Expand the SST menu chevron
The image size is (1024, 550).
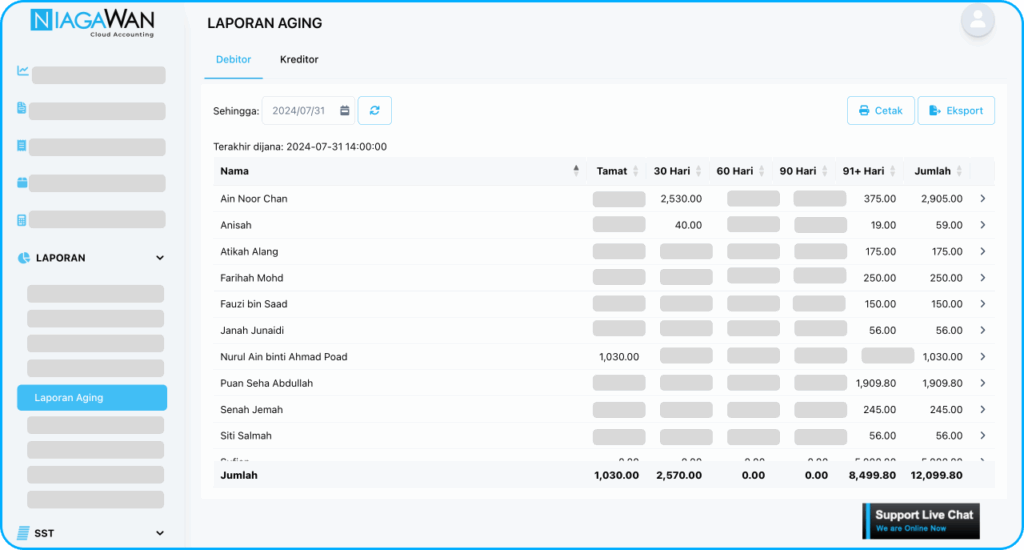tap(160, 533)
